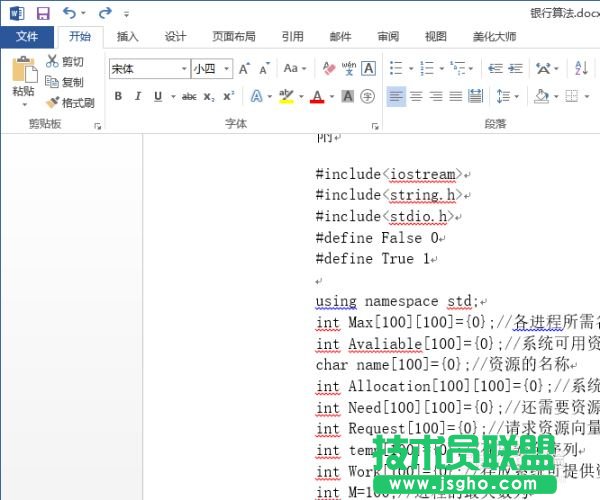Viewport: 600px width, 500px height.
Task: Switch to the 美化大师 tab
Action: coord(494,37)
